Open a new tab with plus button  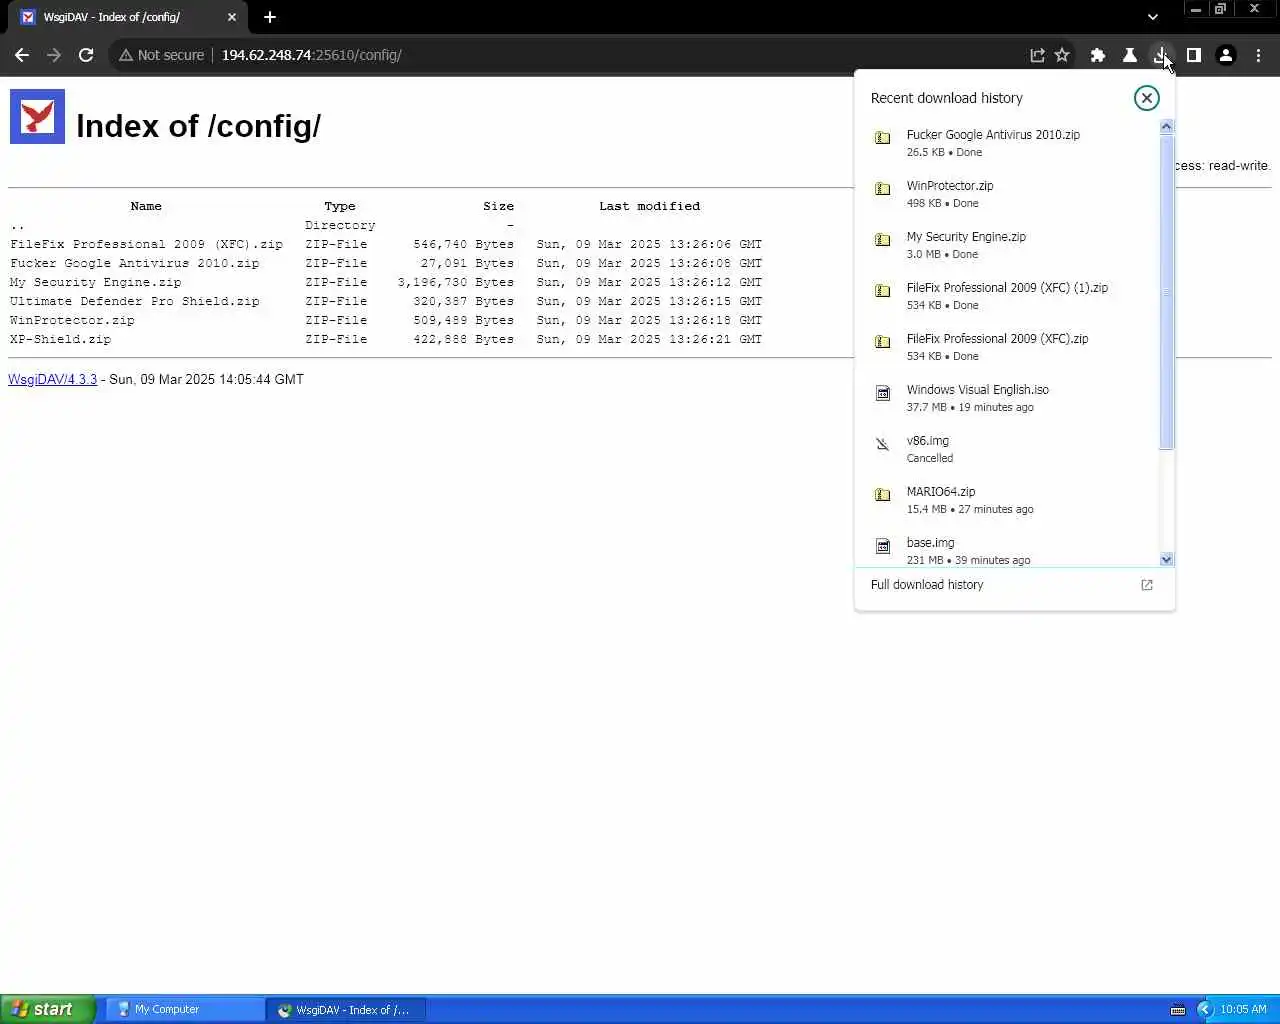tap(270, 17)
